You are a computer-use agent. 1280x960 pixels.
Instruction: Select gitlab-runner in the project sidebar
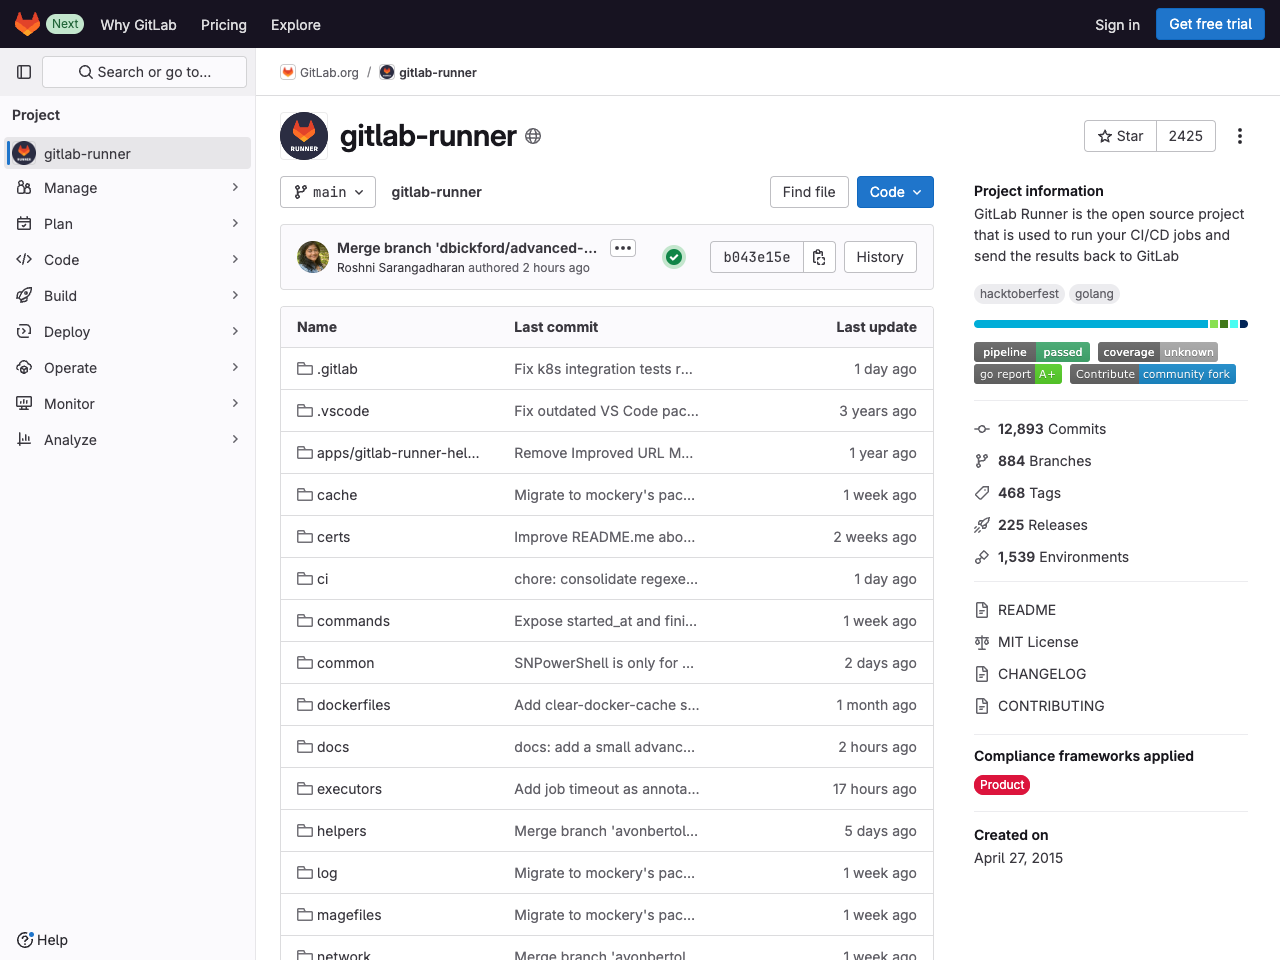click(x=128, y=154)
